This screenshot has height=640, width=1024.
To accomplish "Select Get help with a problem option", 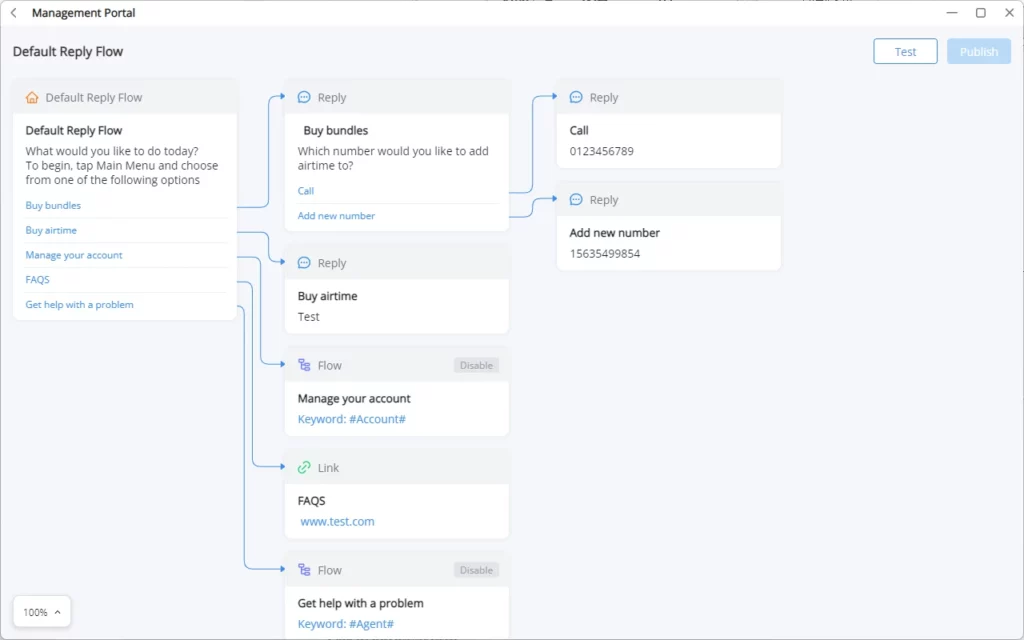I will [x=79, y=304].
